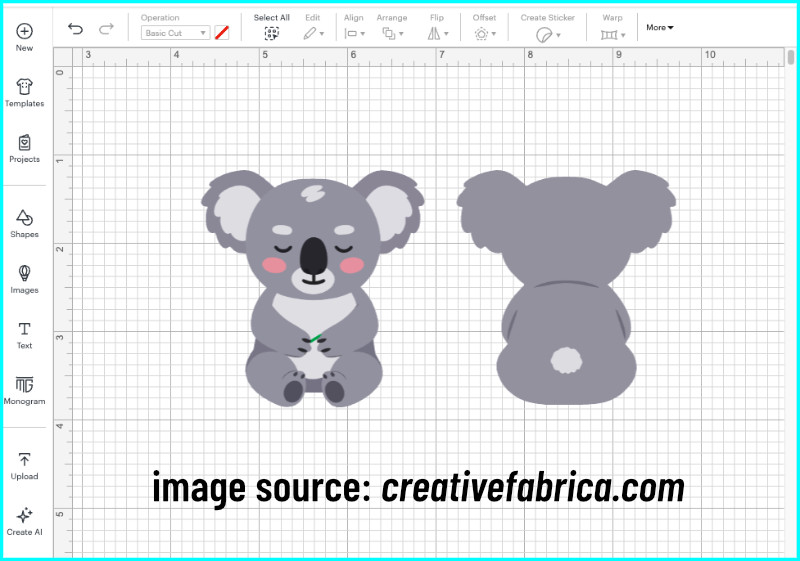Open the Images library
Image resolution: width=800 pixels, height=561 pixels.
click(x=24, y=279)
